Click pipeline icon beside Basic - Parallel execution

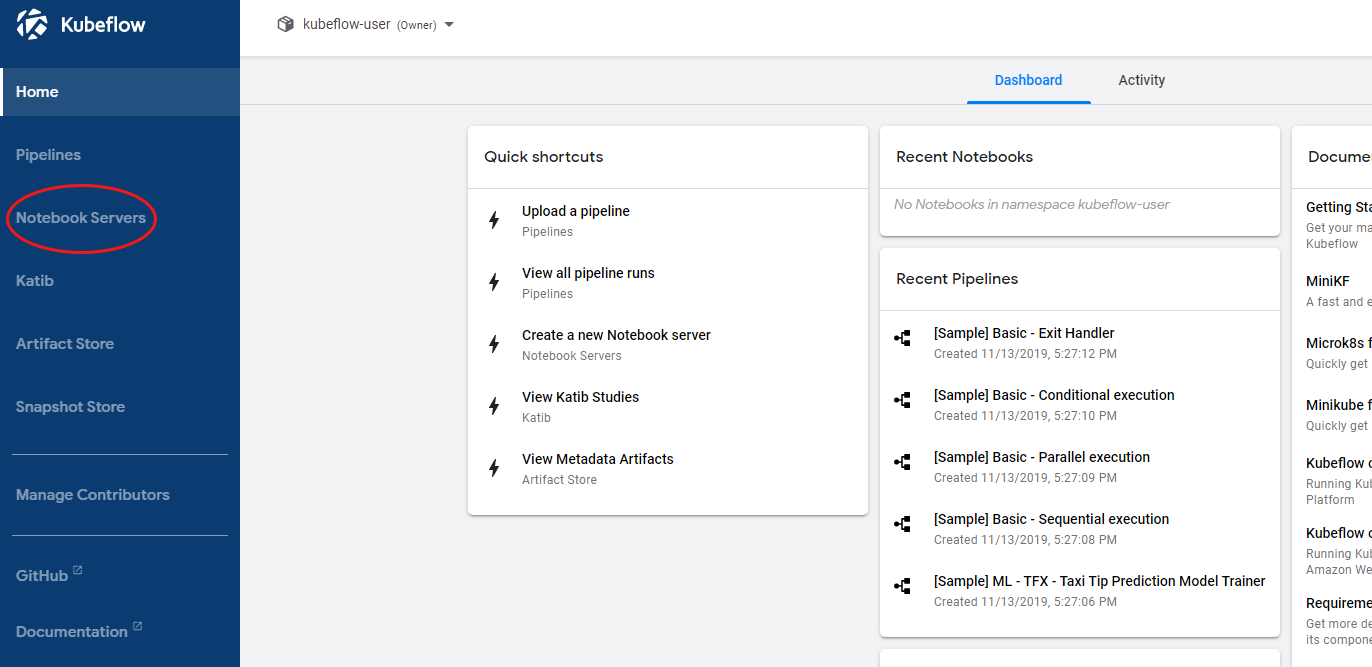point(902,463)
